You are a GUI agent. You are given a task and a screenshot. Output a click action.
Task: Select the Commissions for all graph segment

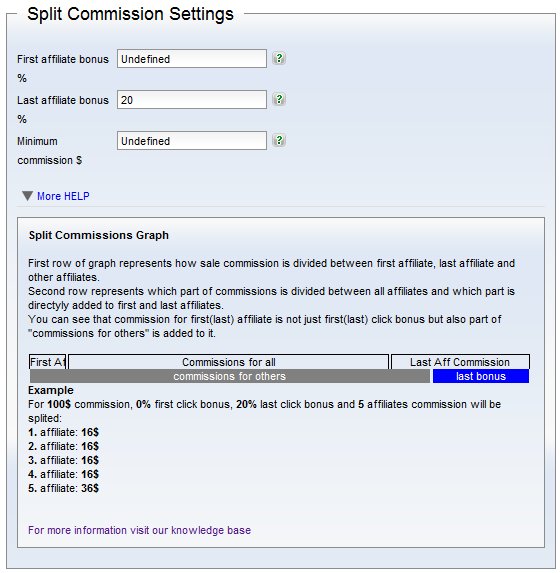[x=228, y=362]
